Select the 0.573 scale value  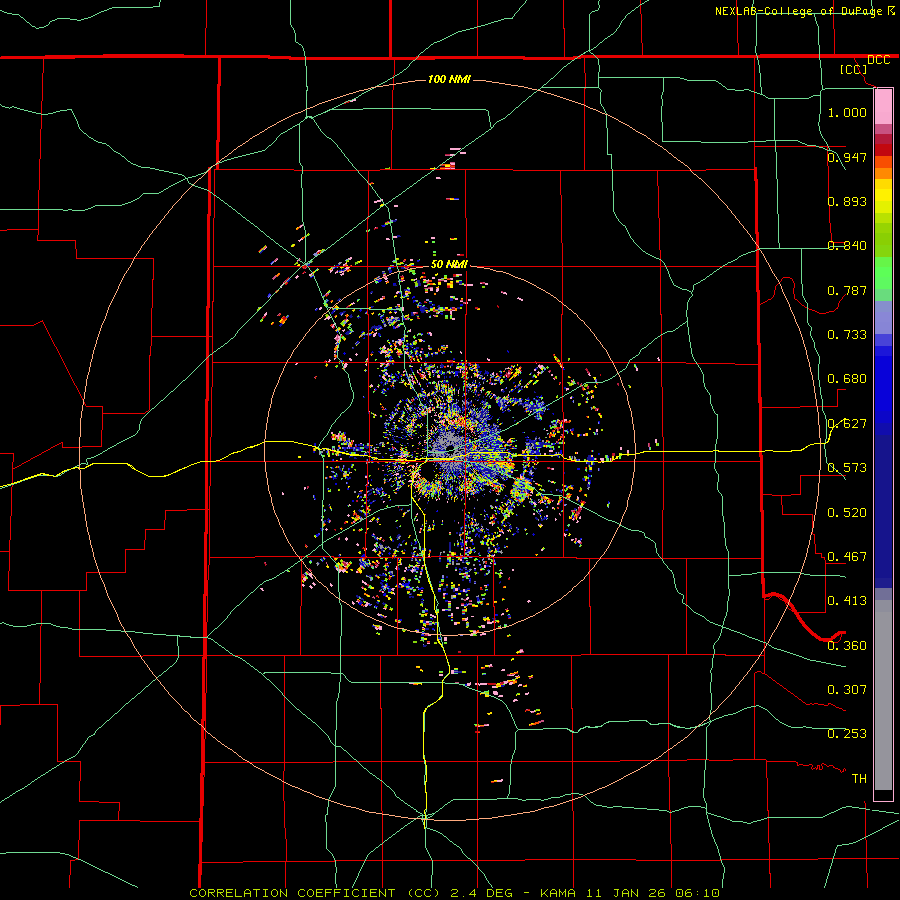pyautogui.click(x=847, y=467)
